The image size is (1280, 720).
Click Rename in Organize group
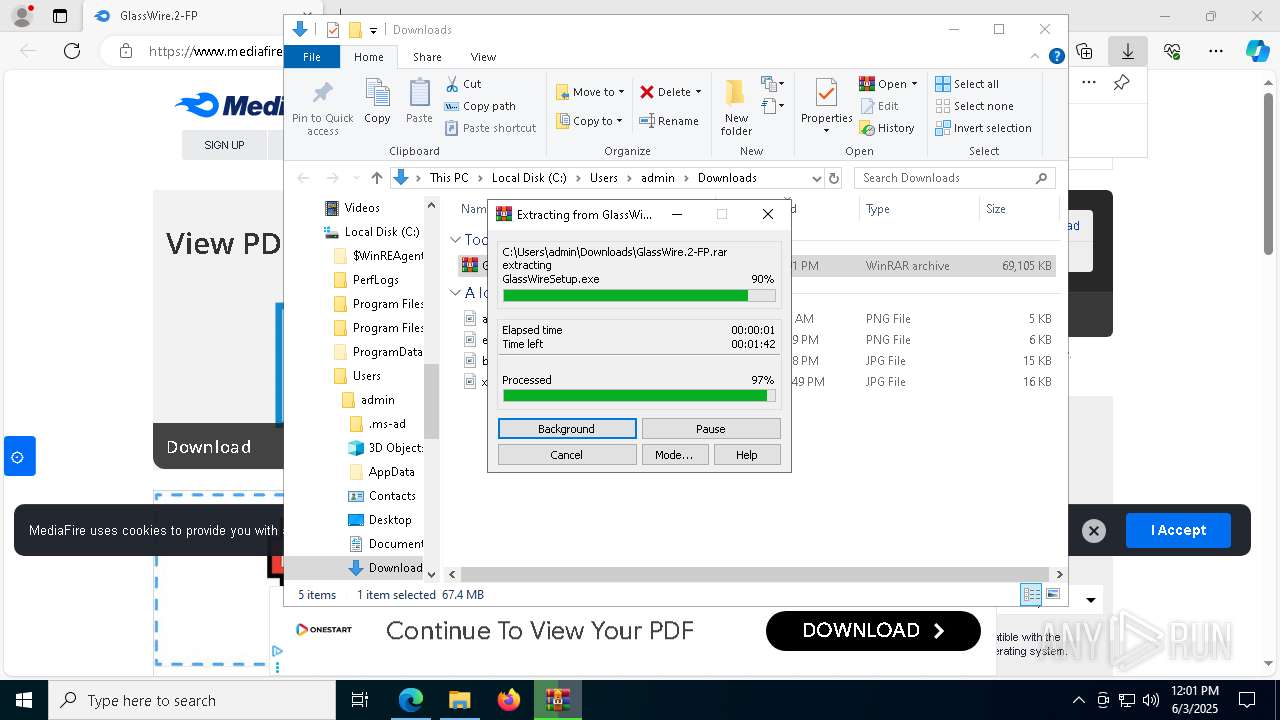(x=669, y=121)
